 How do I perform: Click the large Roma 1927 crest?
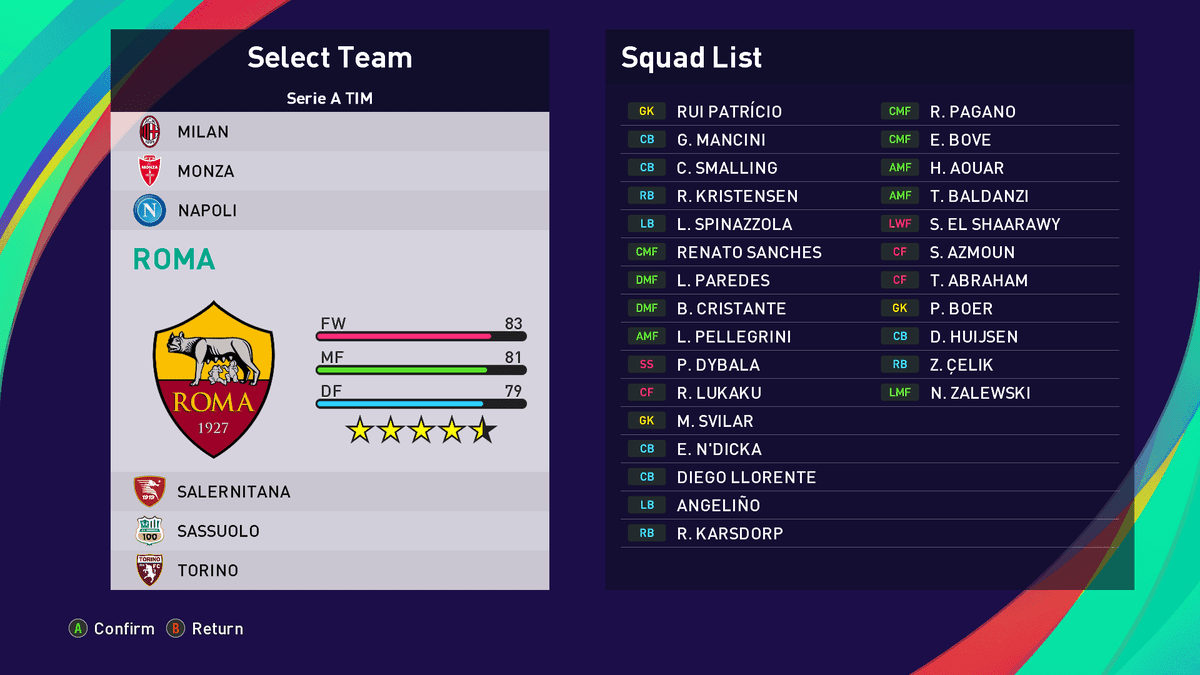pyautogui.click(x=212, y=379)
